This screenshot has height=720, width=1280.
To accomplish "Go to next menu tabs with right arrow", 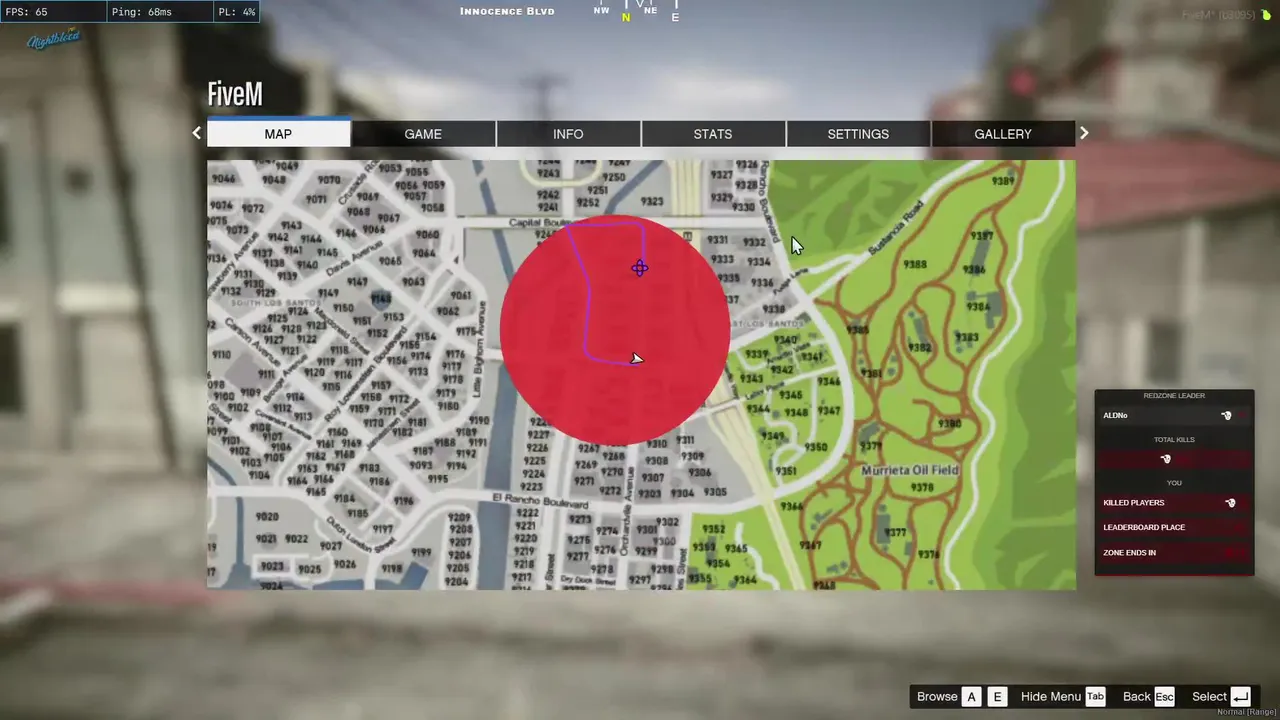I will click(x=1084, y=133).
